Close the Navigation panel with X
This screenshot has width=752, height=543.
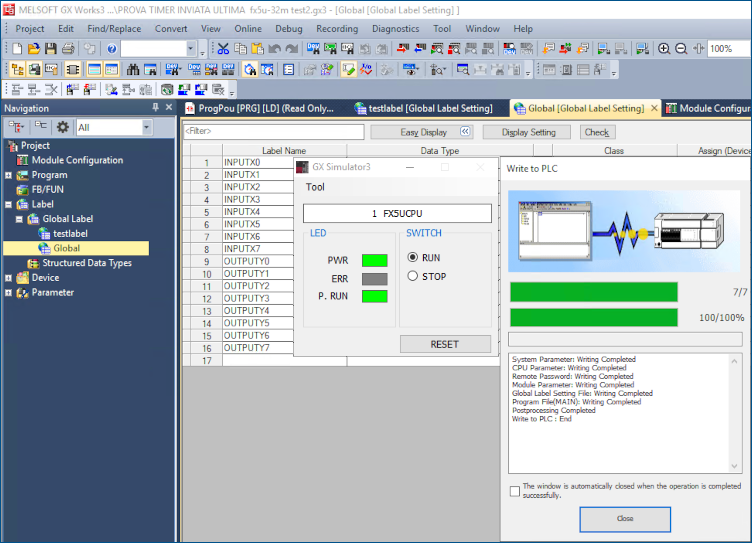(169, 107)
